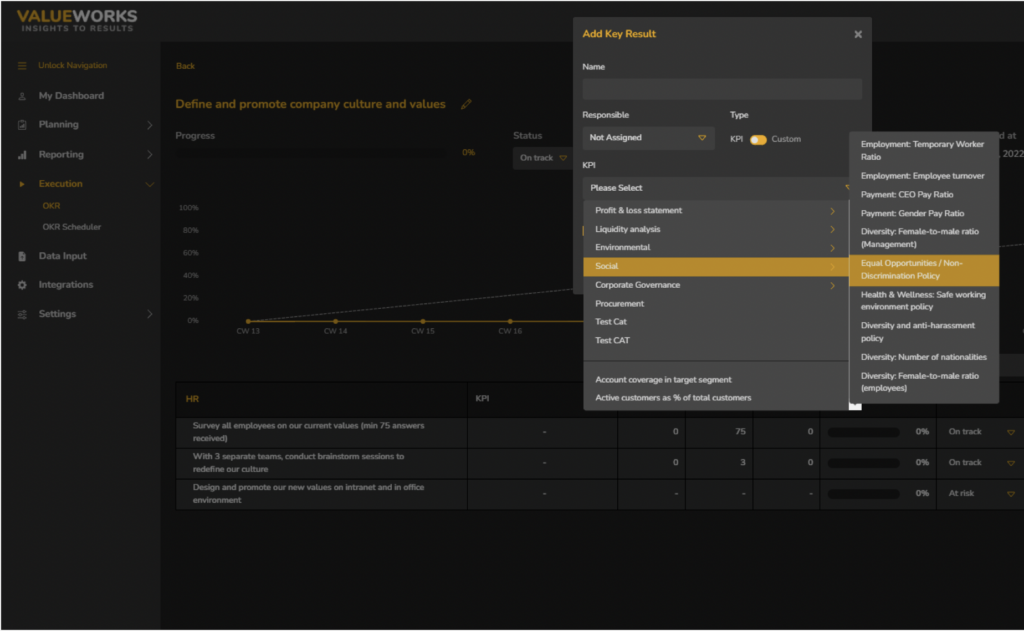
Task: Click the Reporting bar chart icon
Action: 22,155
